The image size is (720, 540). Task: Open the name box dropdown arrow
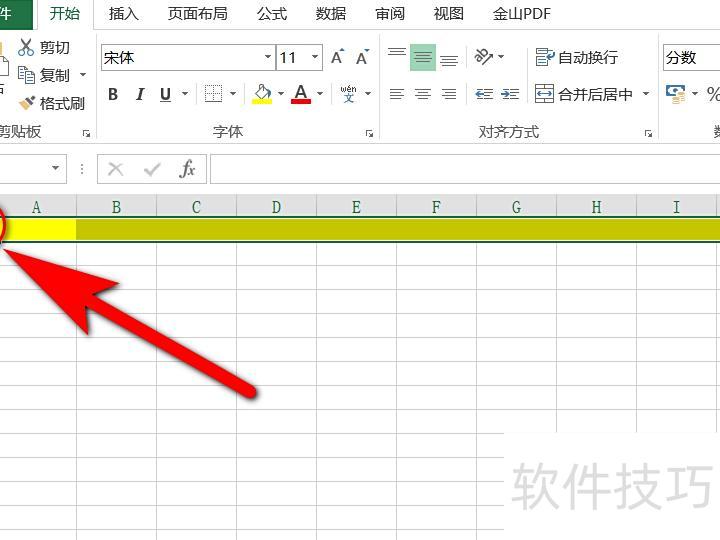click(56, 168)
